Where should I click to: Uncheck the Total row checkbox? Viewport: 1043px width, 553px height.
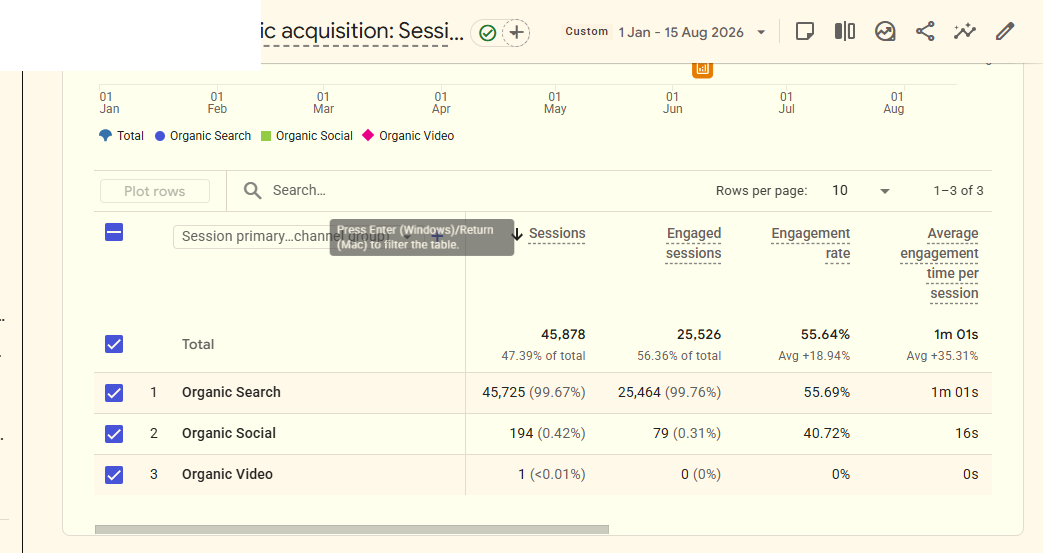114,344
